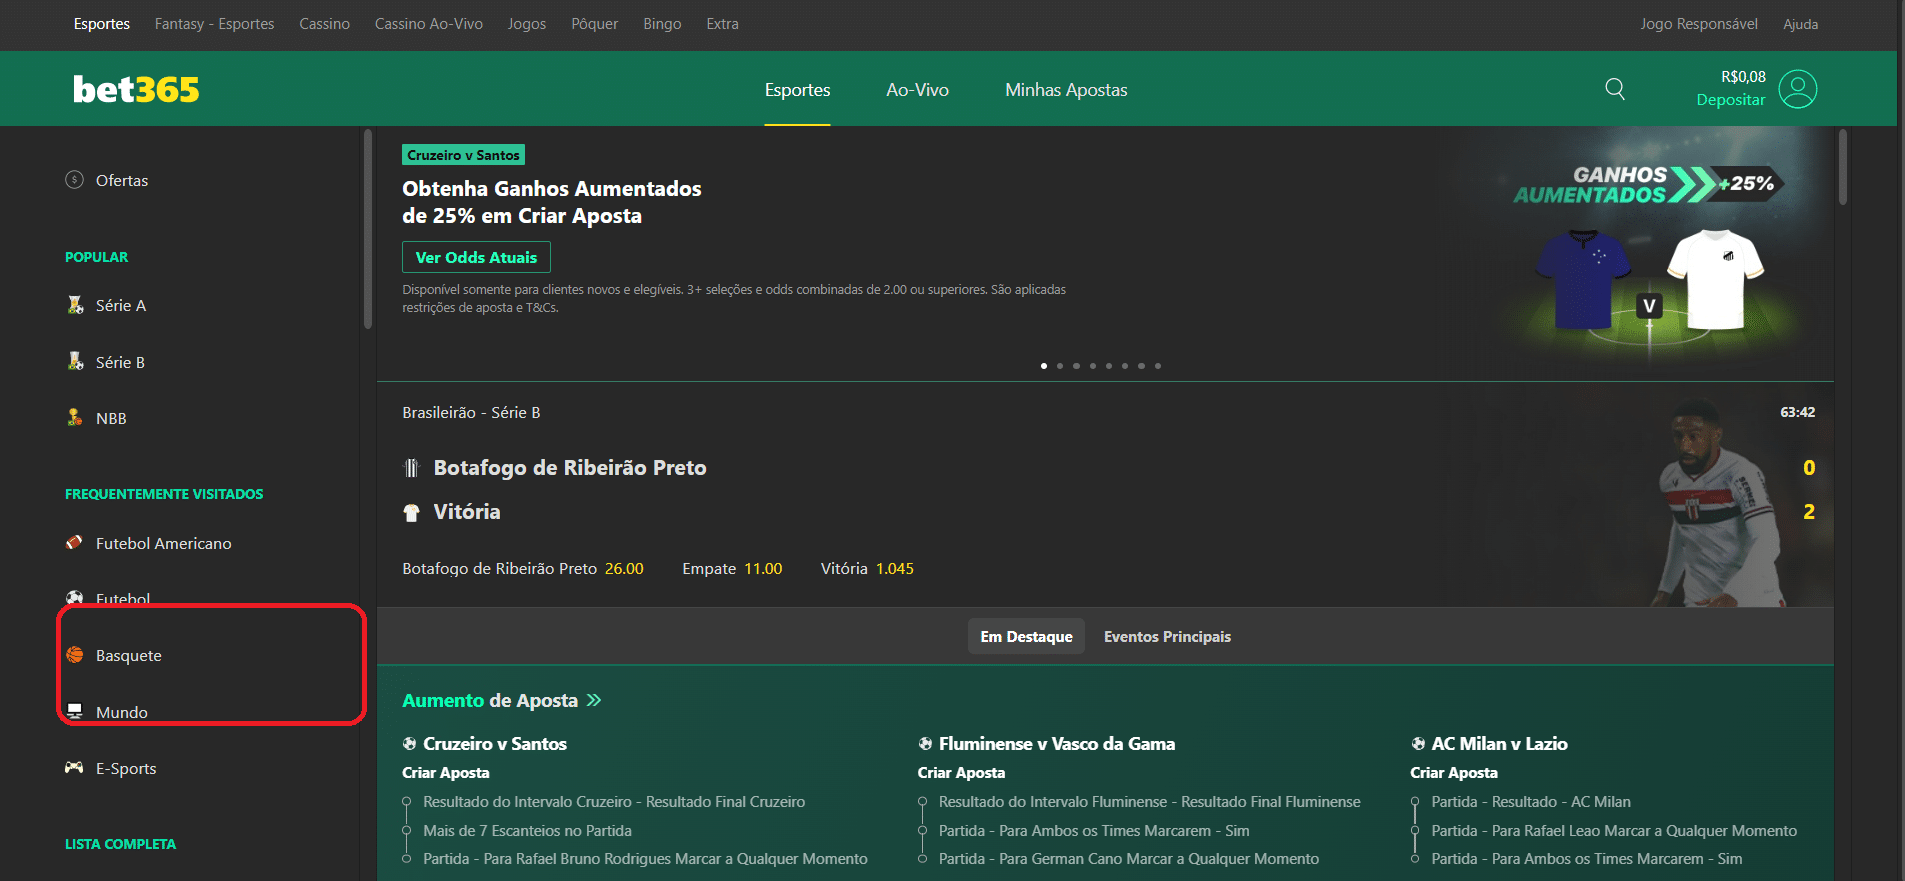Click the Série A trophy icon
The width and height of the screenshot is (1905, 881).
click(75, 305)
